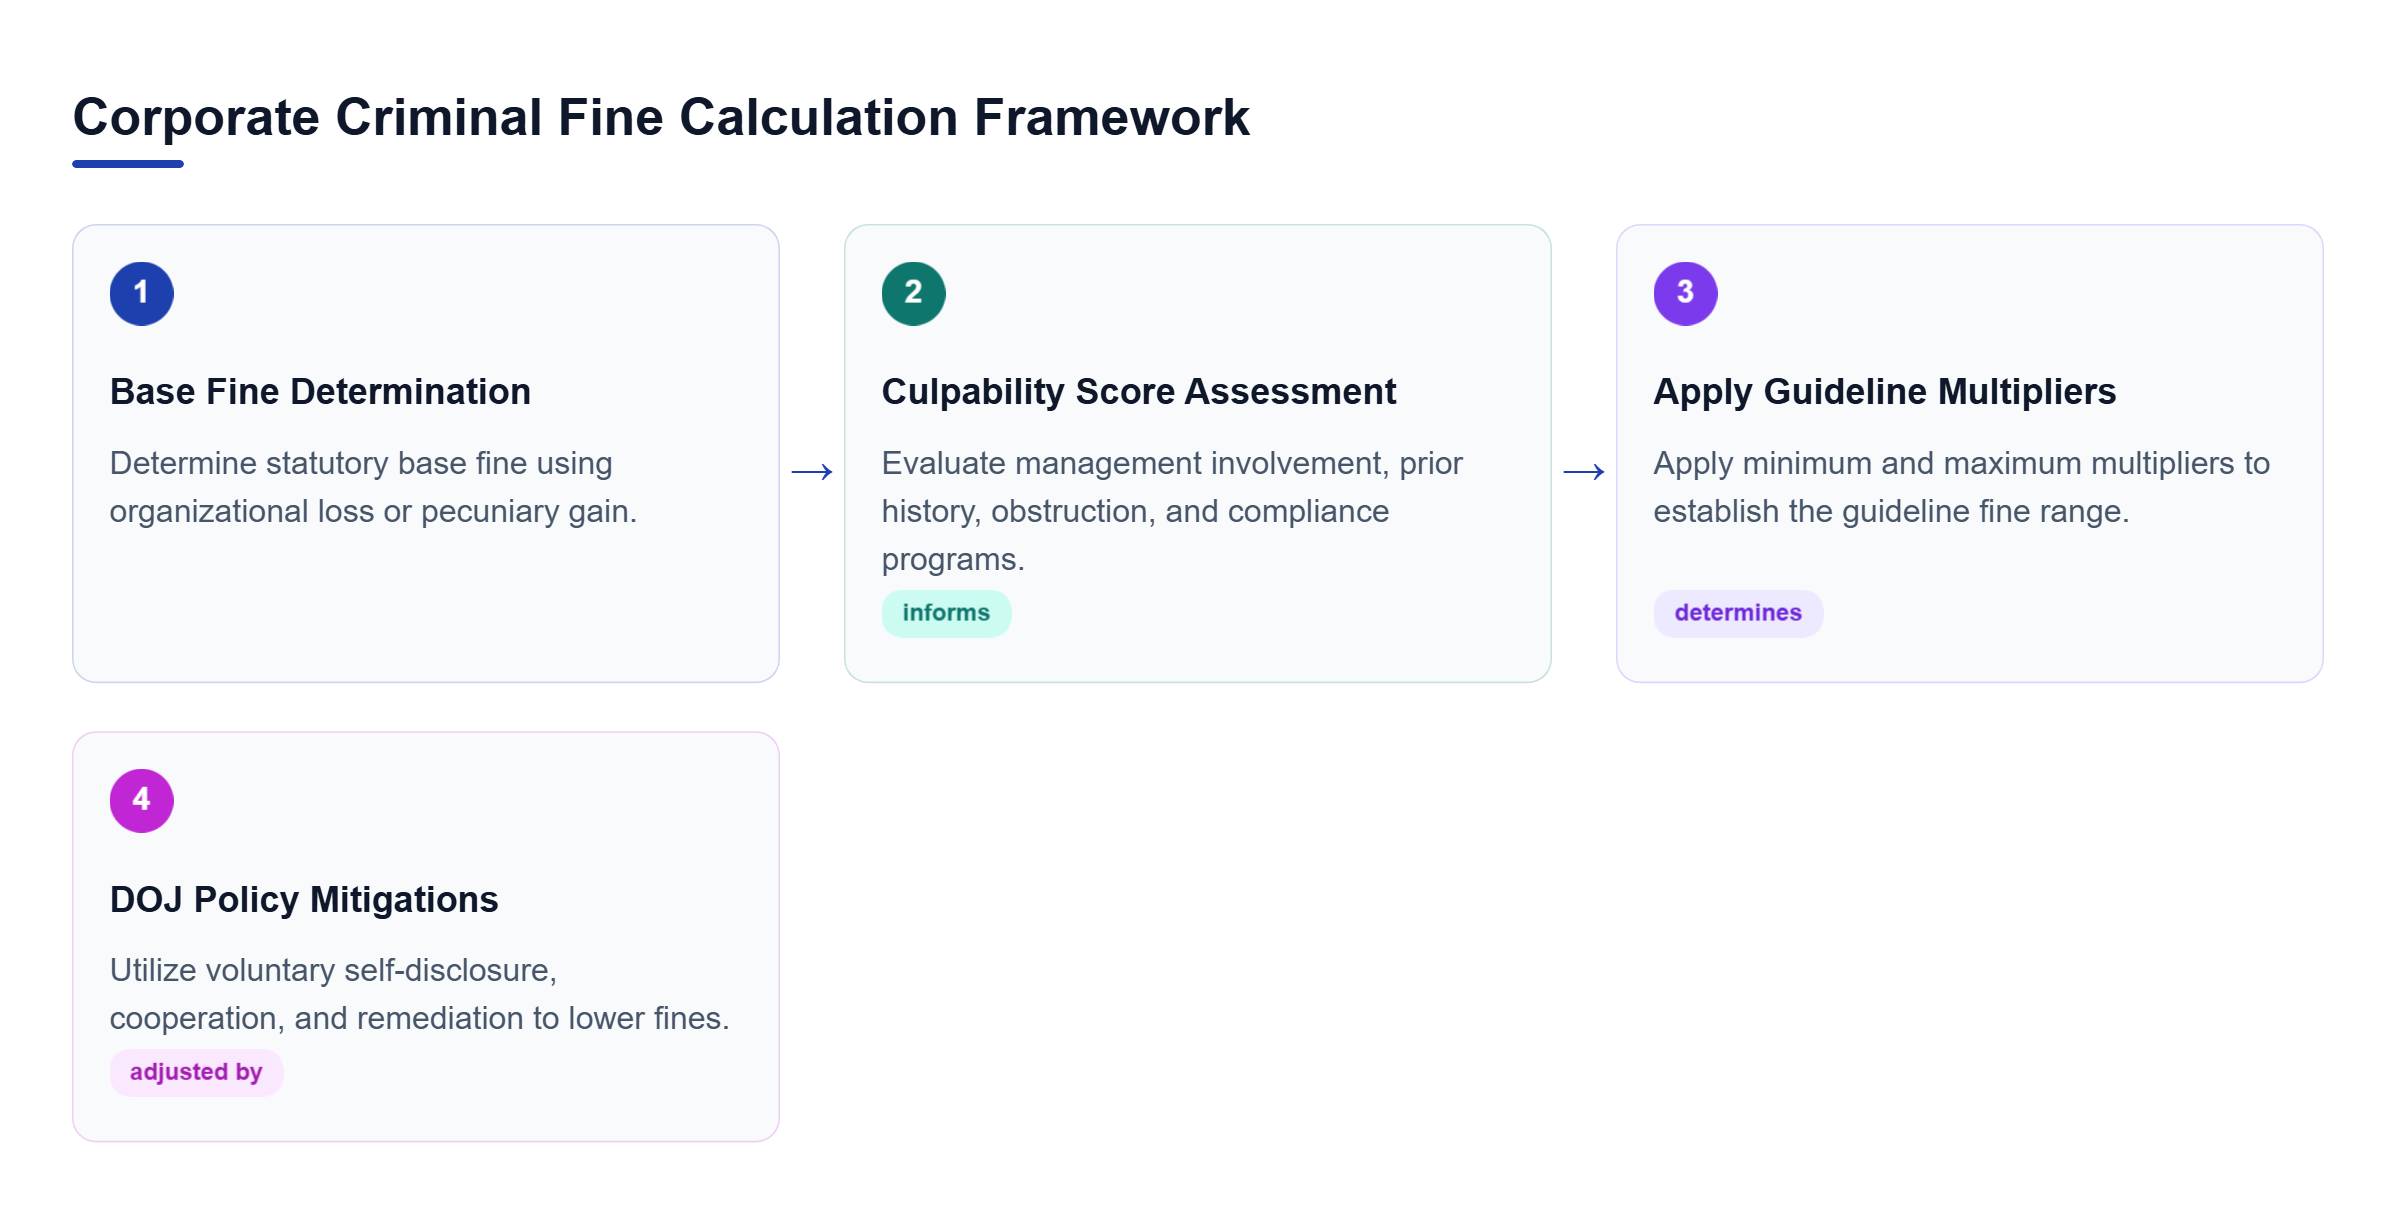Click the step 2 green number badge
Image resolution: width=2400 pixels, height=1214 pixels.
tap(914, 294)
